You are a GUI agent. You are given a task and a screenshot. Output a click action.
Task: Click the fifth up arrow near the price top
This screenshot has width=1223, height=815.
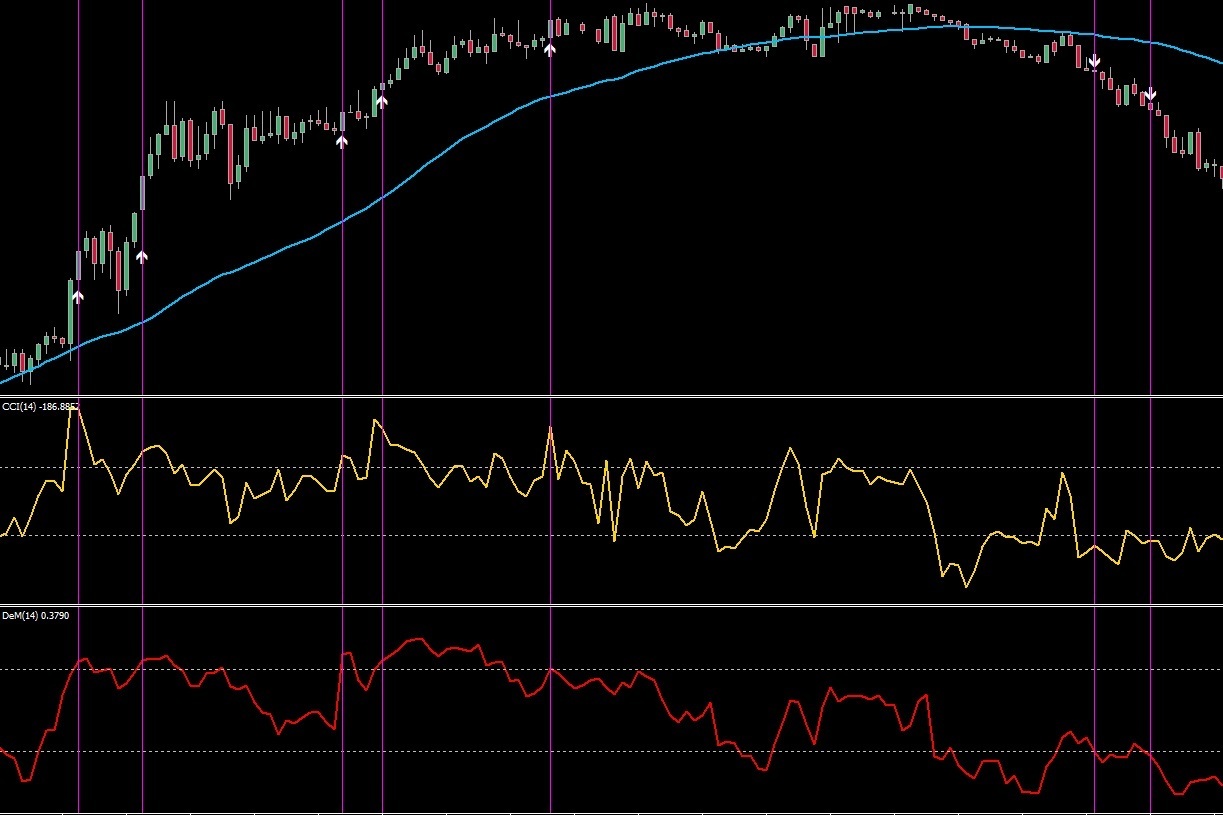coord(550,47)
